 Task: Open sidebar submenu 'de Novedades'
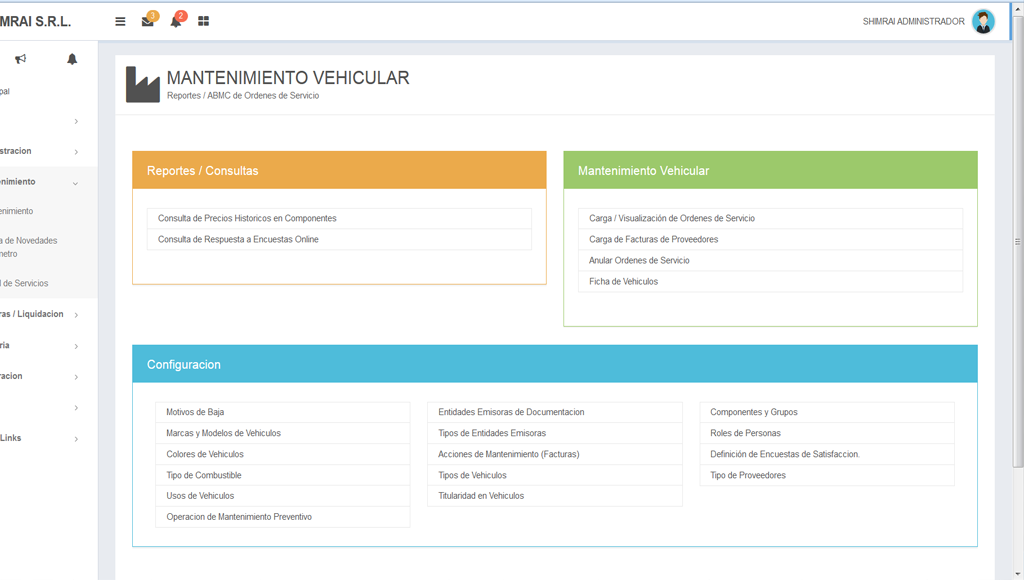[x=29, y=247]
